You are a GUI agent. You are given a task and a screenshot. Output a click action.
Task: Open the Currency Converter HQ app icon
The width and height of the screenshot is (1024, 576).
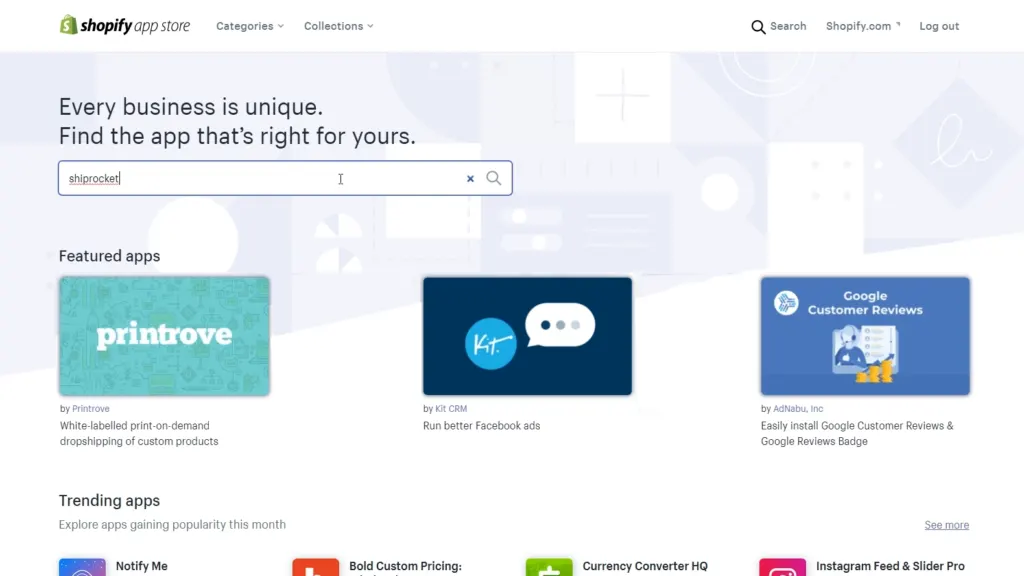click(x=549, y=567)
